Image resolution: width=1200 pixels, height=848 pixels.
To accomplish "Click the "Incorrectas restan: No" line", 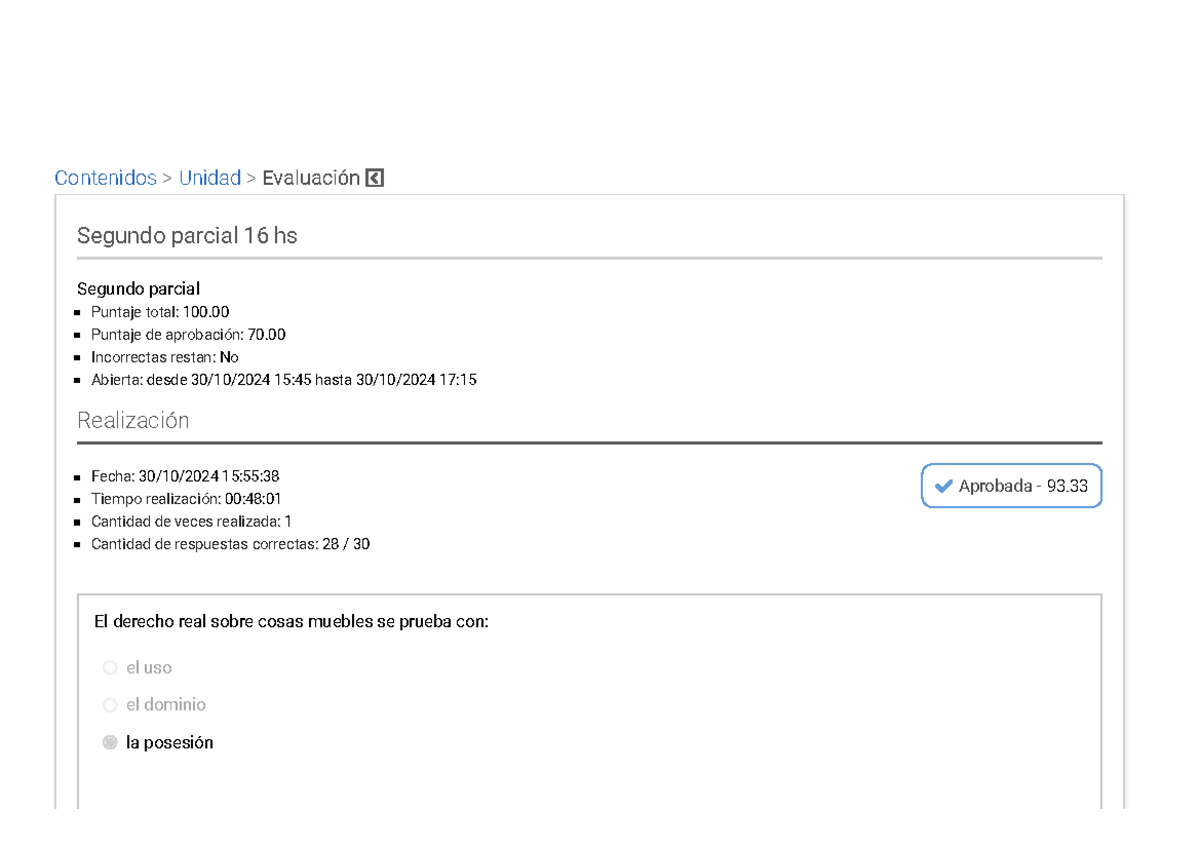I will coord(164,357).
